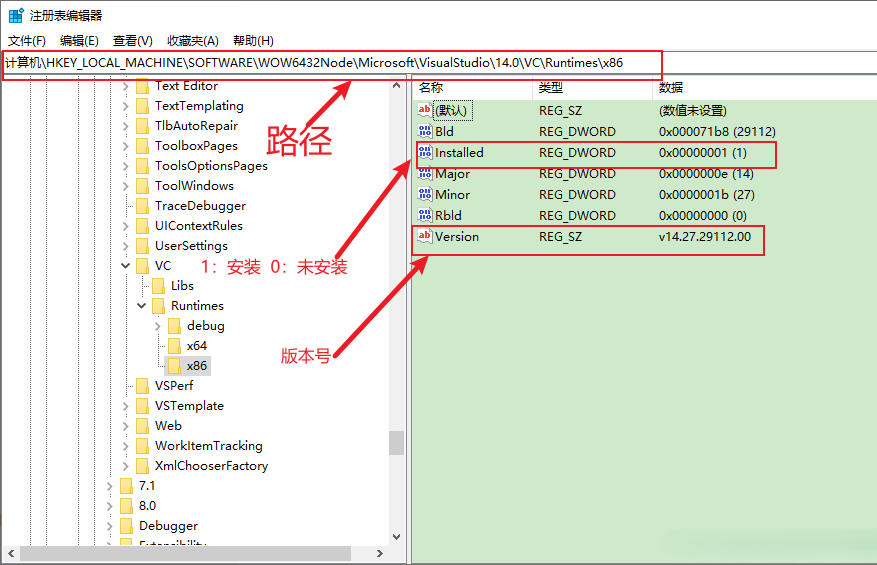Select the 7.1 tree item
This screenshot has height=565, width=877.
pyautogui.click(x=147, y=486)
